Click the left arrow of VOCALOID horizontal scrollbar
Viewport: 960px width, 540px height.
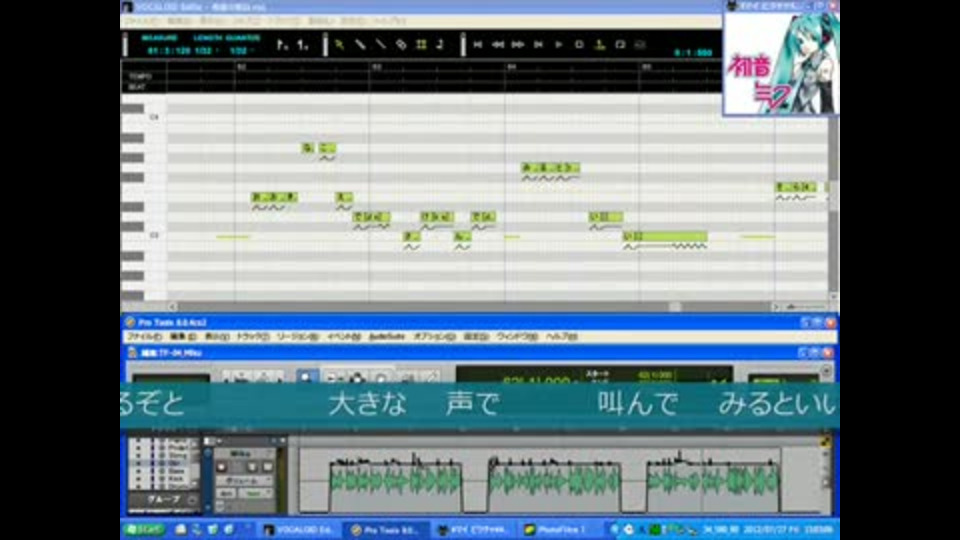(172, 306)
